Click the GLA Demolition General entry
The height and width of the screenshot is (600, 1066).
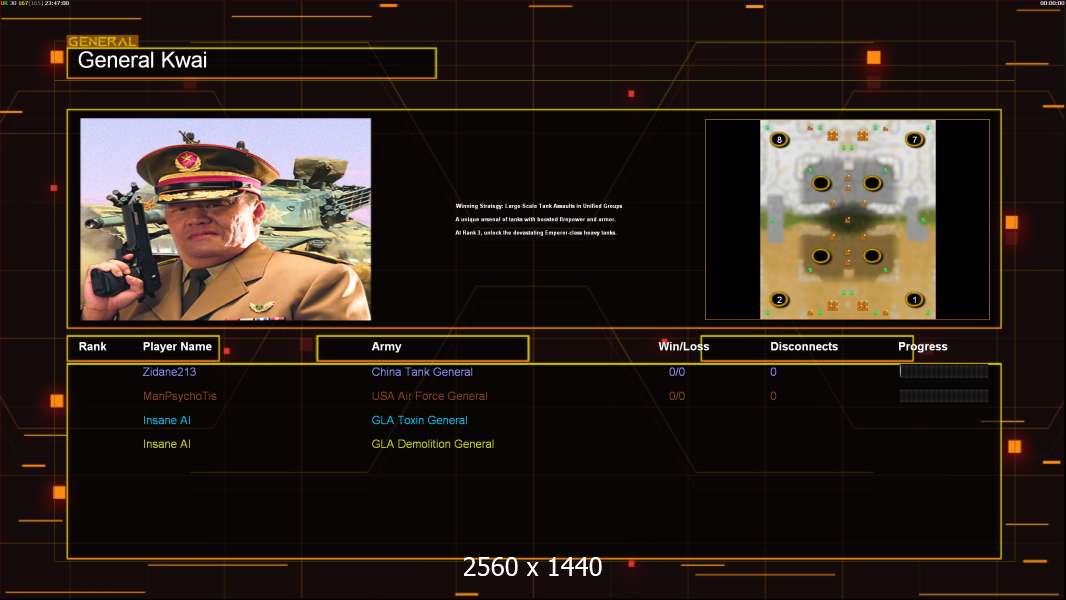coord(432,444)
